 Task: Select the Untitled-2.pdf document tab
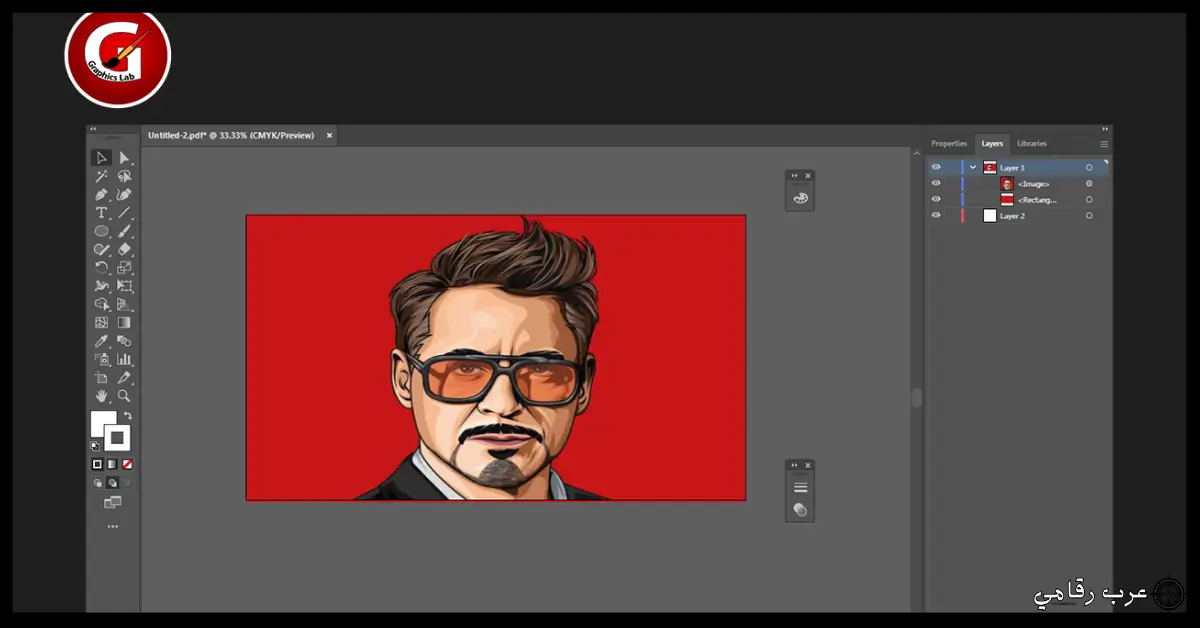tap(230, 135)
